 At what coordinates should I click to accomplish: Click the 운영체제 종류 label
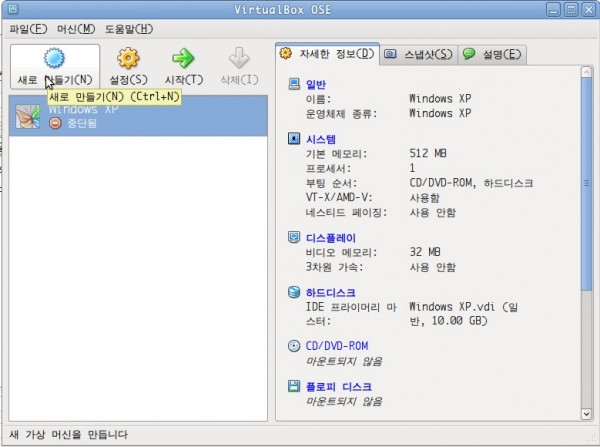[341, 114]
